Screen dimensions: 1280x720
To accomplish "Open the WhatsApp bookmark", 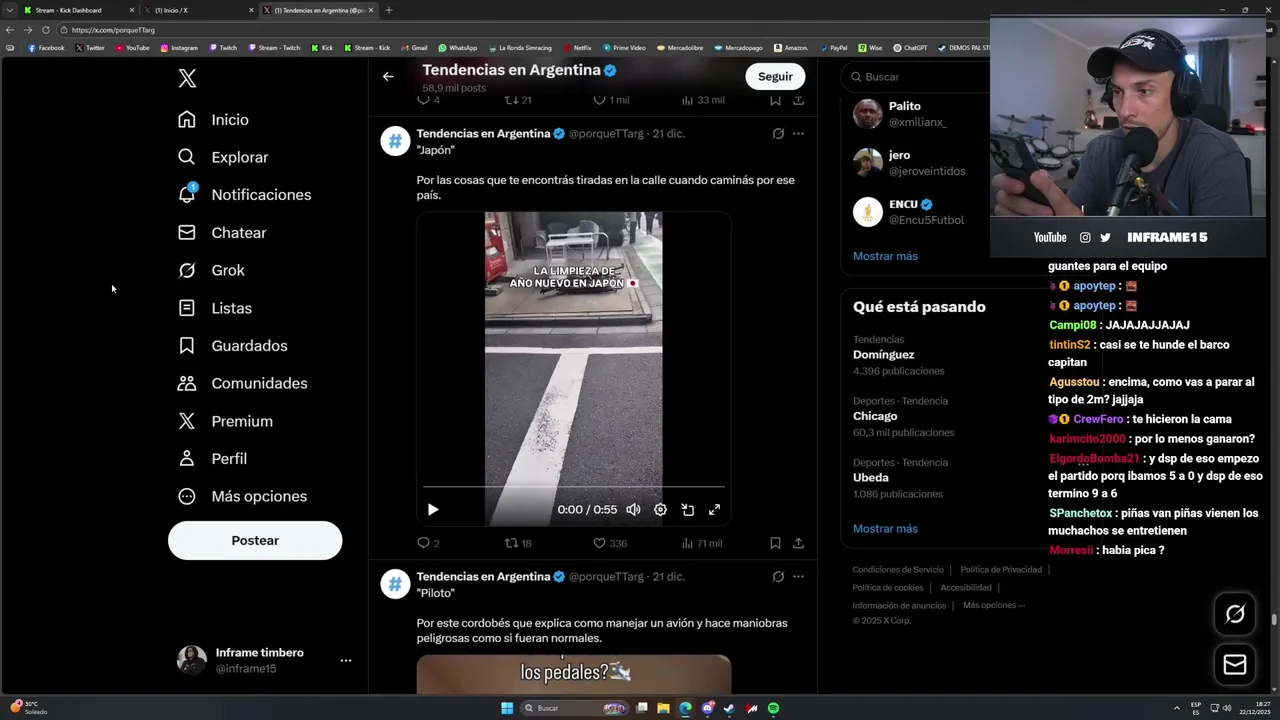I will [x=457, y=47].
